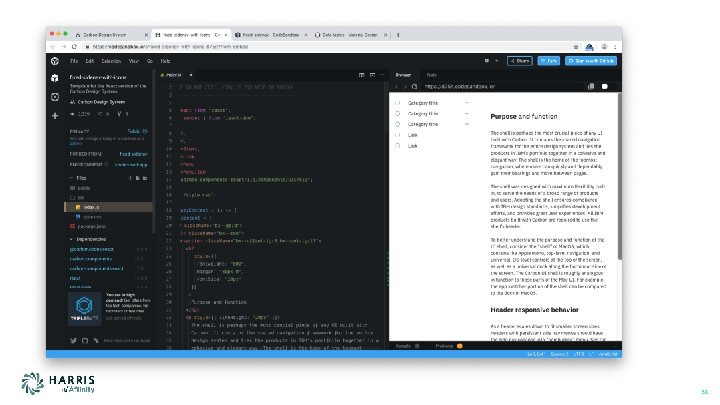Screen dimensions: 720x405
Task: Open the Go menu
Action: (150, 61)
